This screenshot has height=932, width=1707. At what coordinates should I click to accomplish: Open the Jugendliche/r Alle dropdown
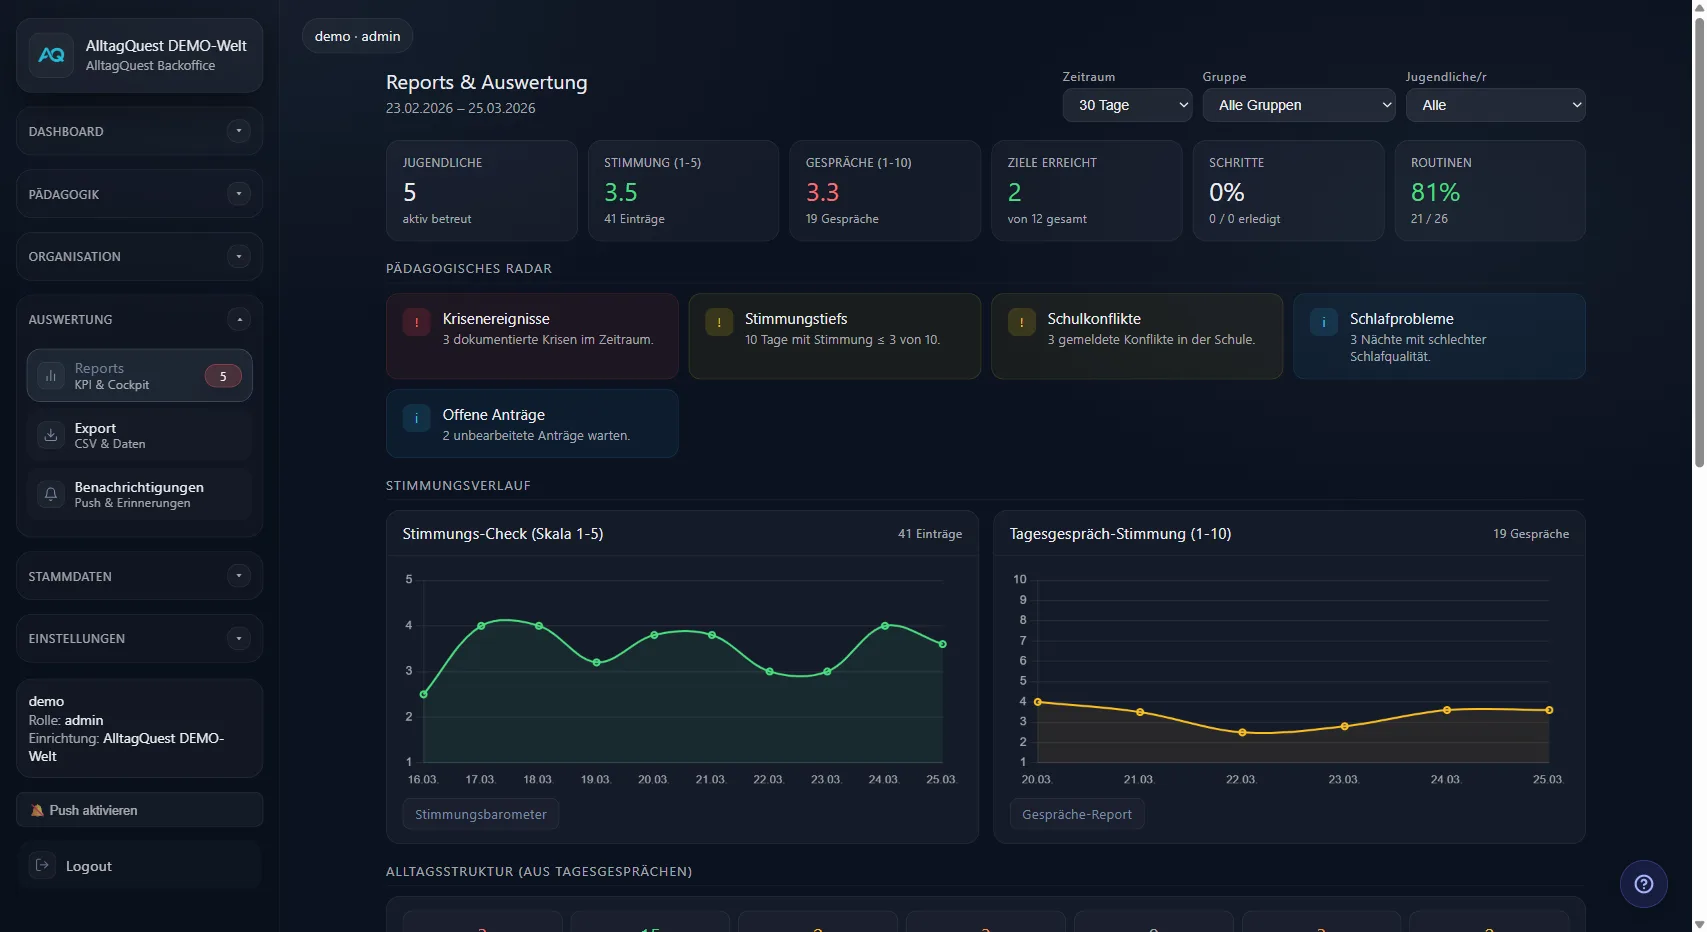(x=1494, y=105)
